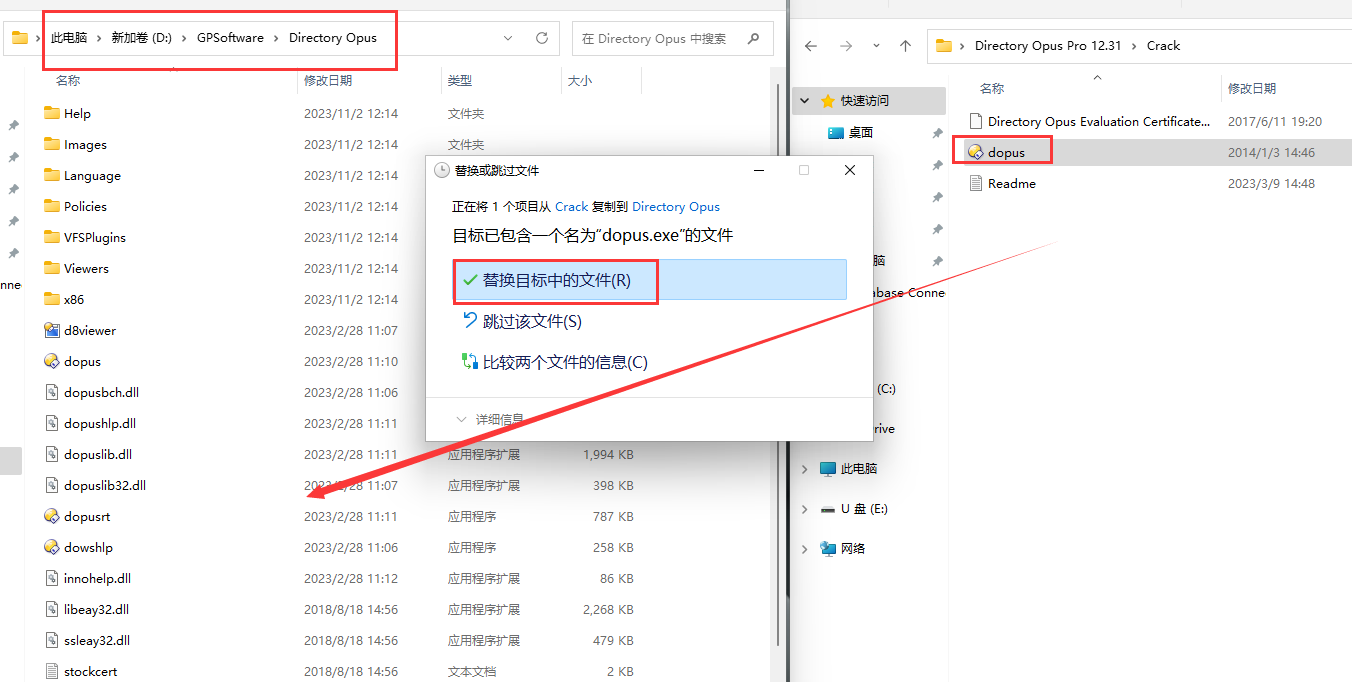Select the libeay32.dll file row
The width and height of the screenshot is (1352, 682).
pos(340,609)
